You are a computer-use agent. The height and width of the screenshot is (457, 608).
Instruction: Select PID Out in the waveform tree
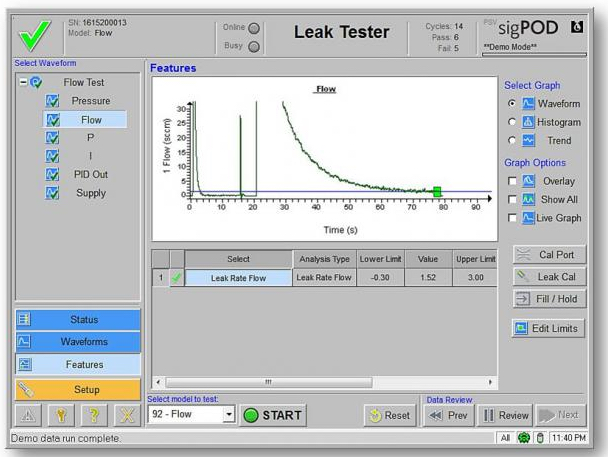click(x=91, y=174)
